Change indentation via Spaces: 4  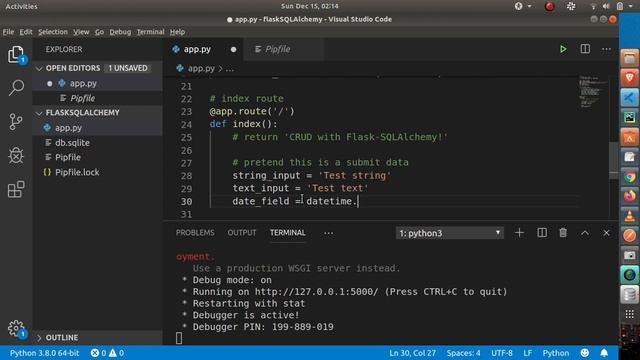[463, 353]
